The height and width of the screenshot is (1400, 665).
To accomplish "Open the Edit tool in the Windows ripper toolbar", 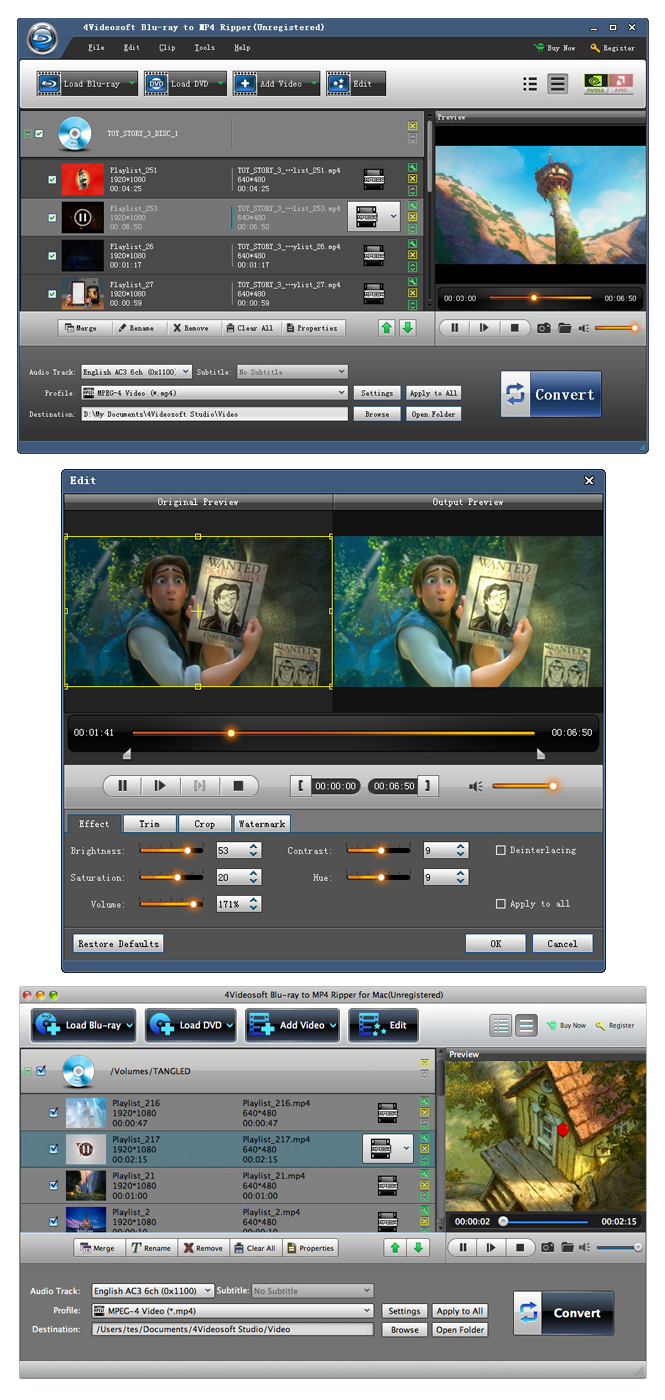I will tap(355, 84).
